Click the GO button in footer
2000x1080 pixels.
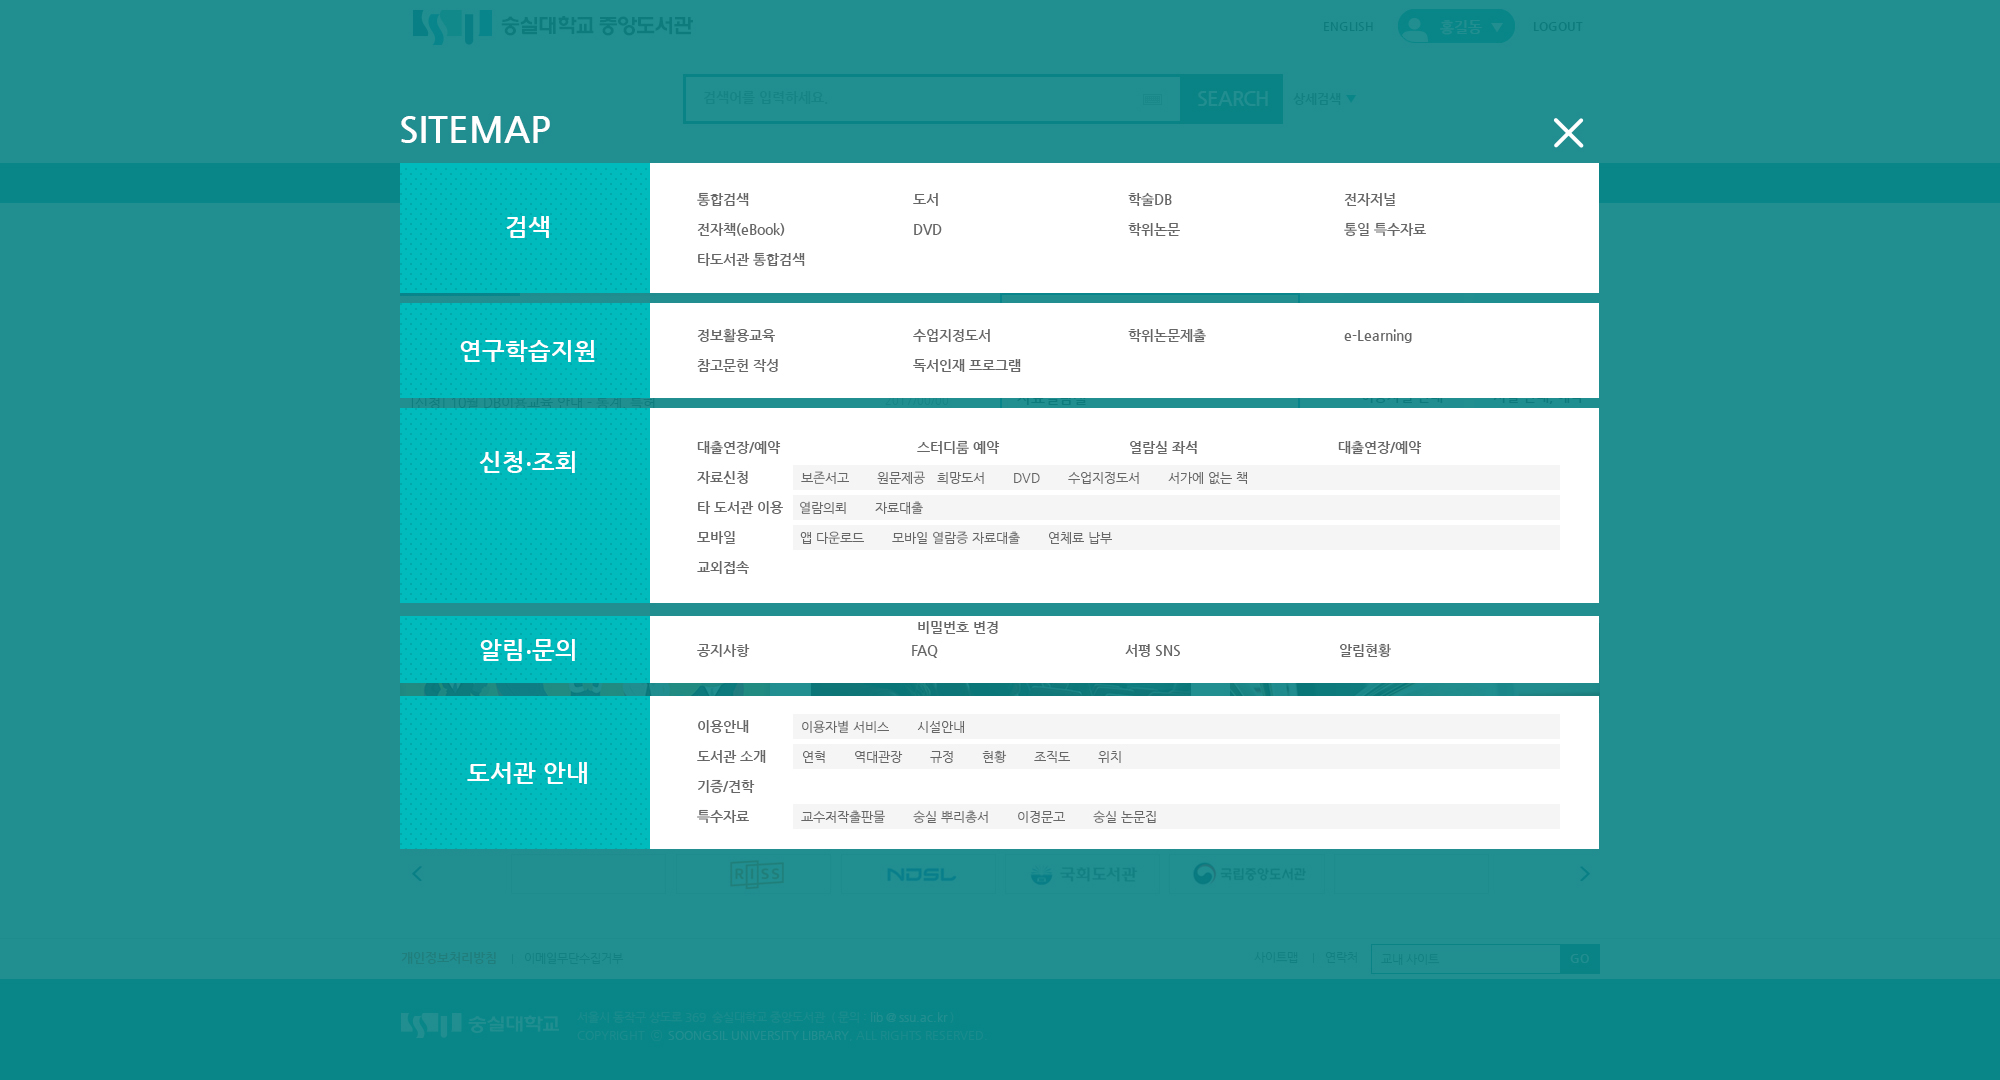(1580, 959)
